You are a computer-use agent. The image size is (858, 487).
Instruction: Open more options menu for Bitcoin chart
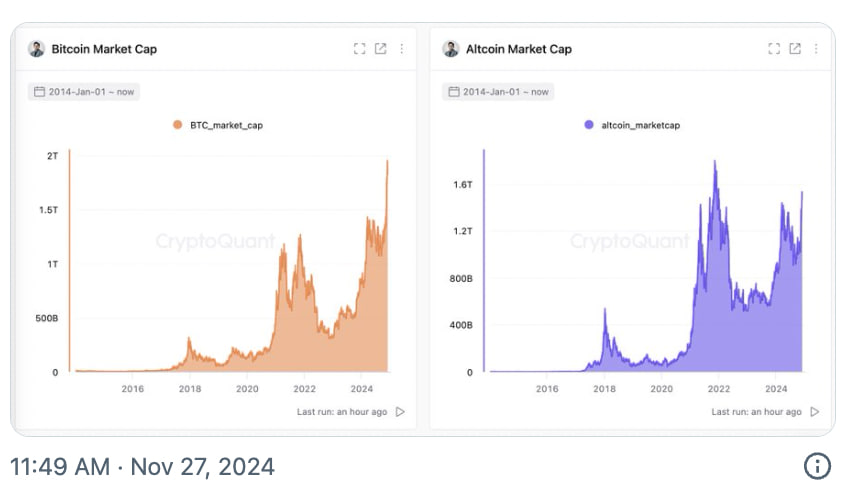point(402,49)
